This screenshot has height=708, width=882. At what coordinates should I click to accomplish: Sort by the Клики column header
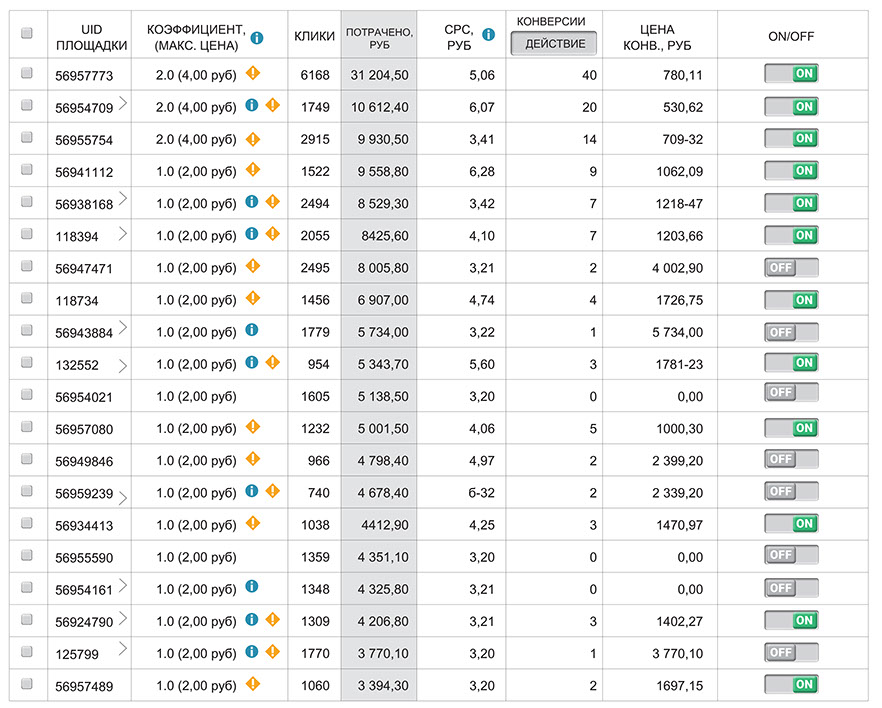[x=314, y=37]
